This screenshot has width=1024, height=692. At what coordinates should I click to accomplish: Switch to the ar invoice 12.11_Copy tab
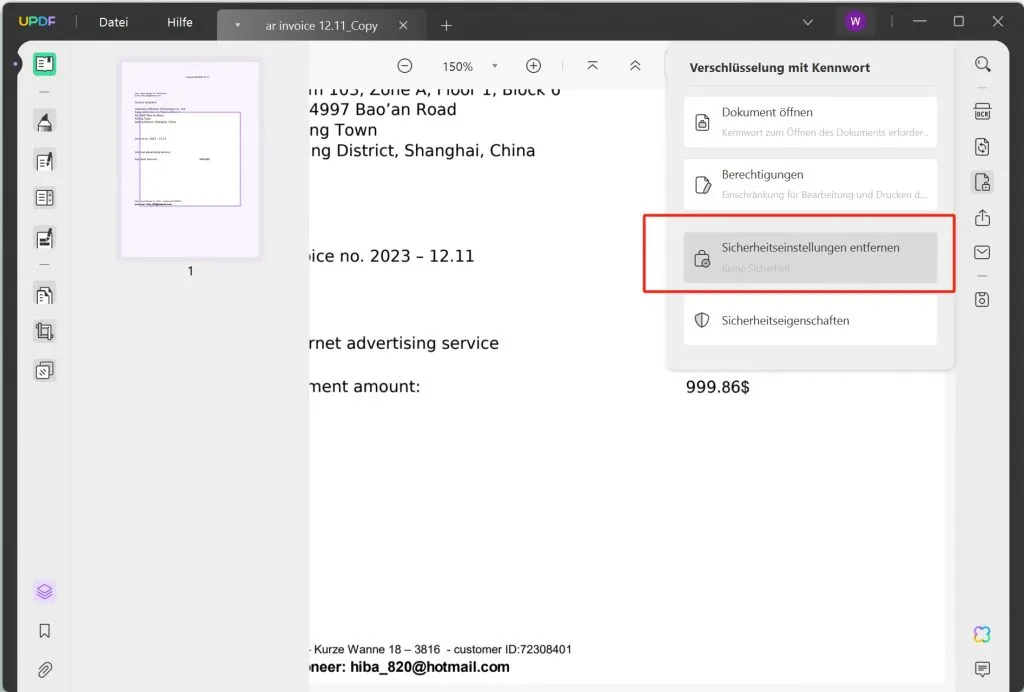(321, 25)
